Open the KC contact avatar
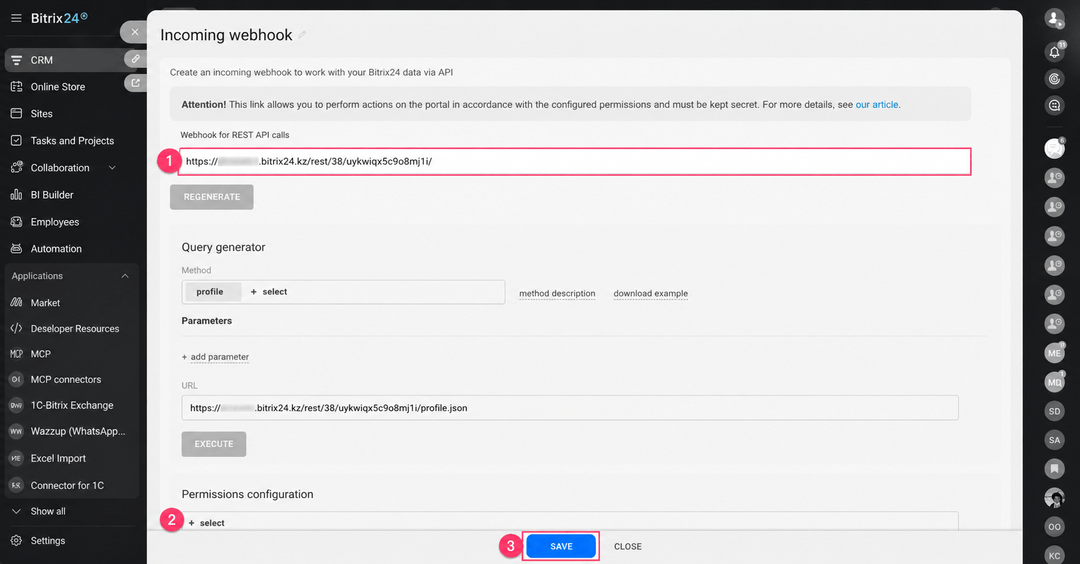The image size is (1080, 564). coord(1055,555)
